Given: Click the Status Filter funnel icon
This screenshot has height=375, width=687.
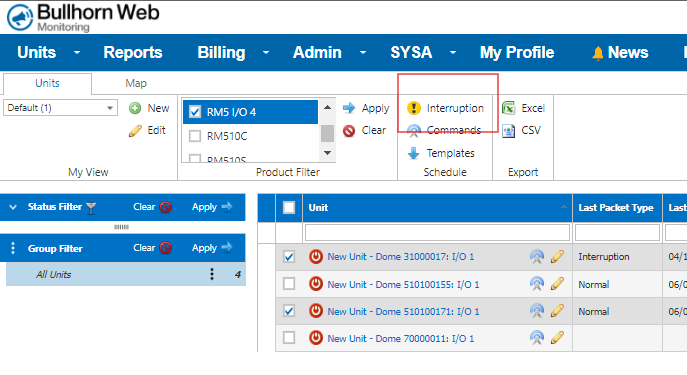Looking at the screenshot, I should (91, 208).
